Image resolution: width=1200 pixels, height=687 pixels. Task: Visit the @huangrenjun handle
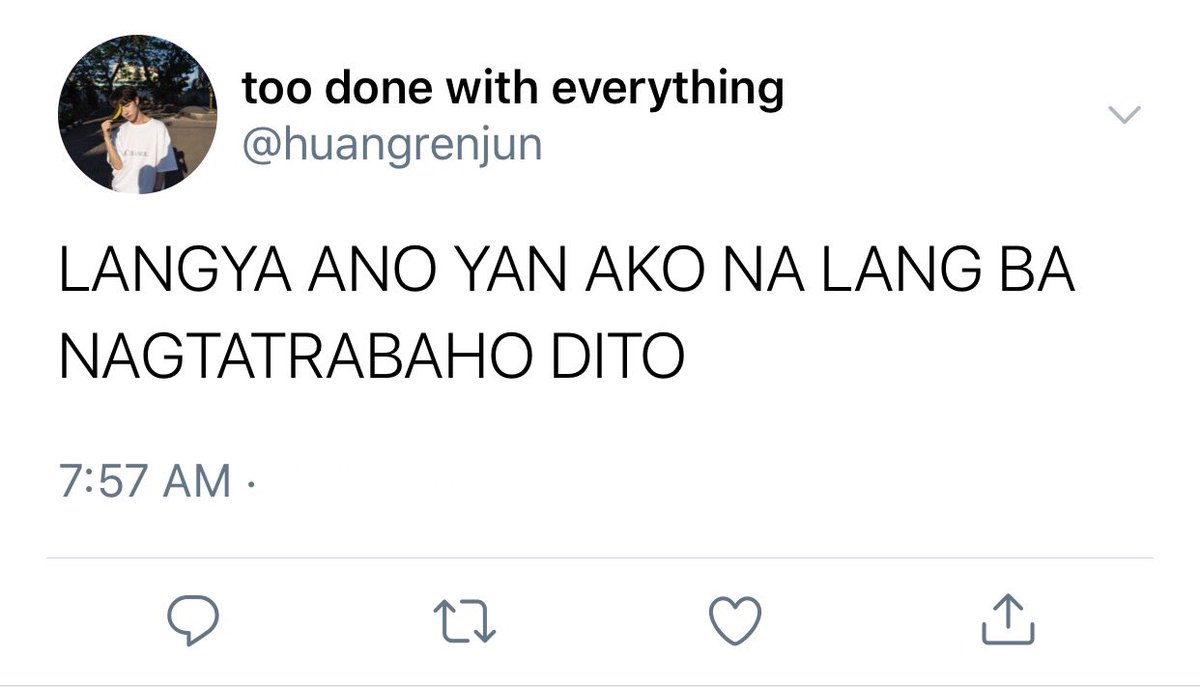point(392,146)
